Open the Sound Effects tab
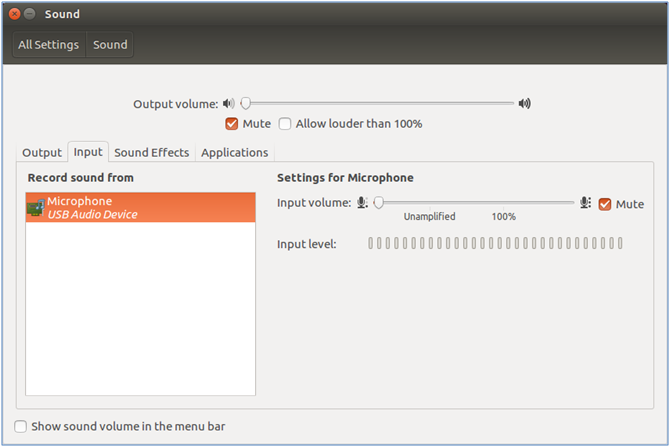The width and height of the screenshot is (671, 447). pos(152,153)
